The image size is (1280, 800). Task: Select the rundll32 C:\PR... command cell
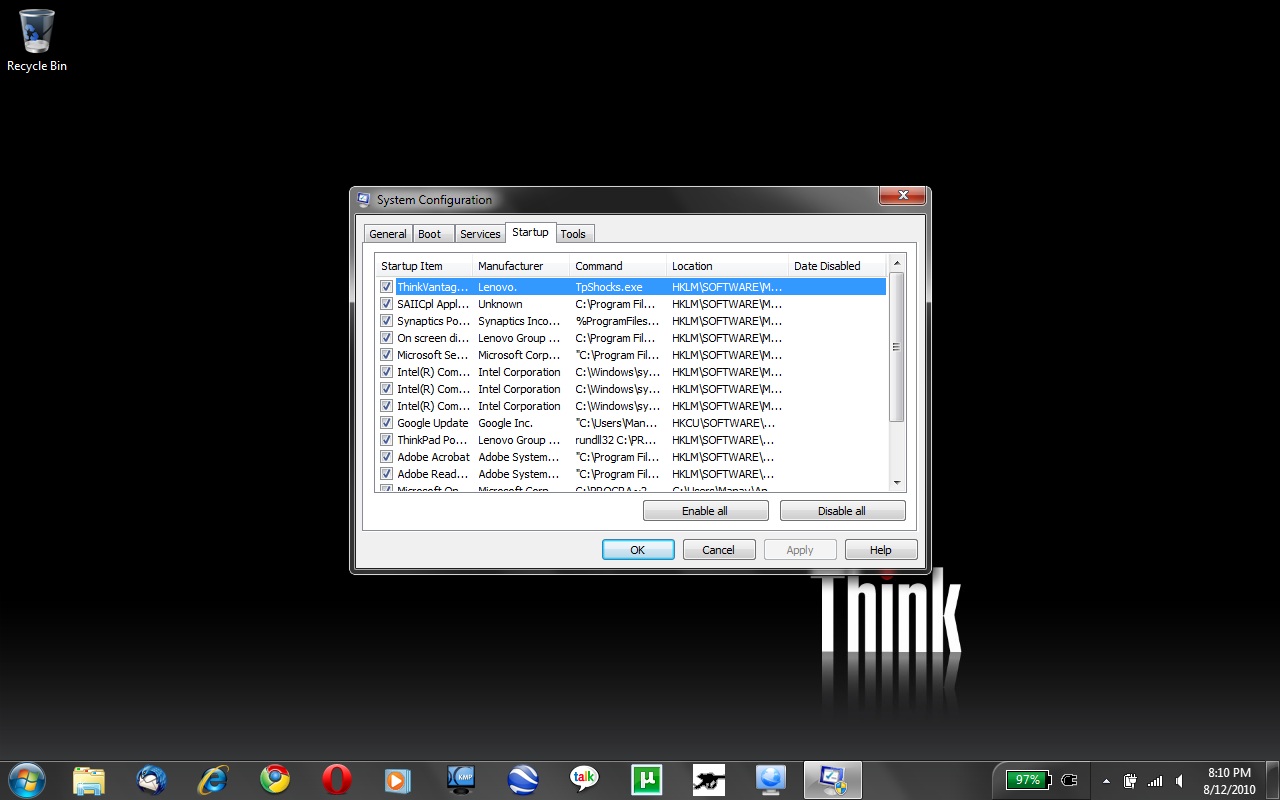tap(617, 440)
